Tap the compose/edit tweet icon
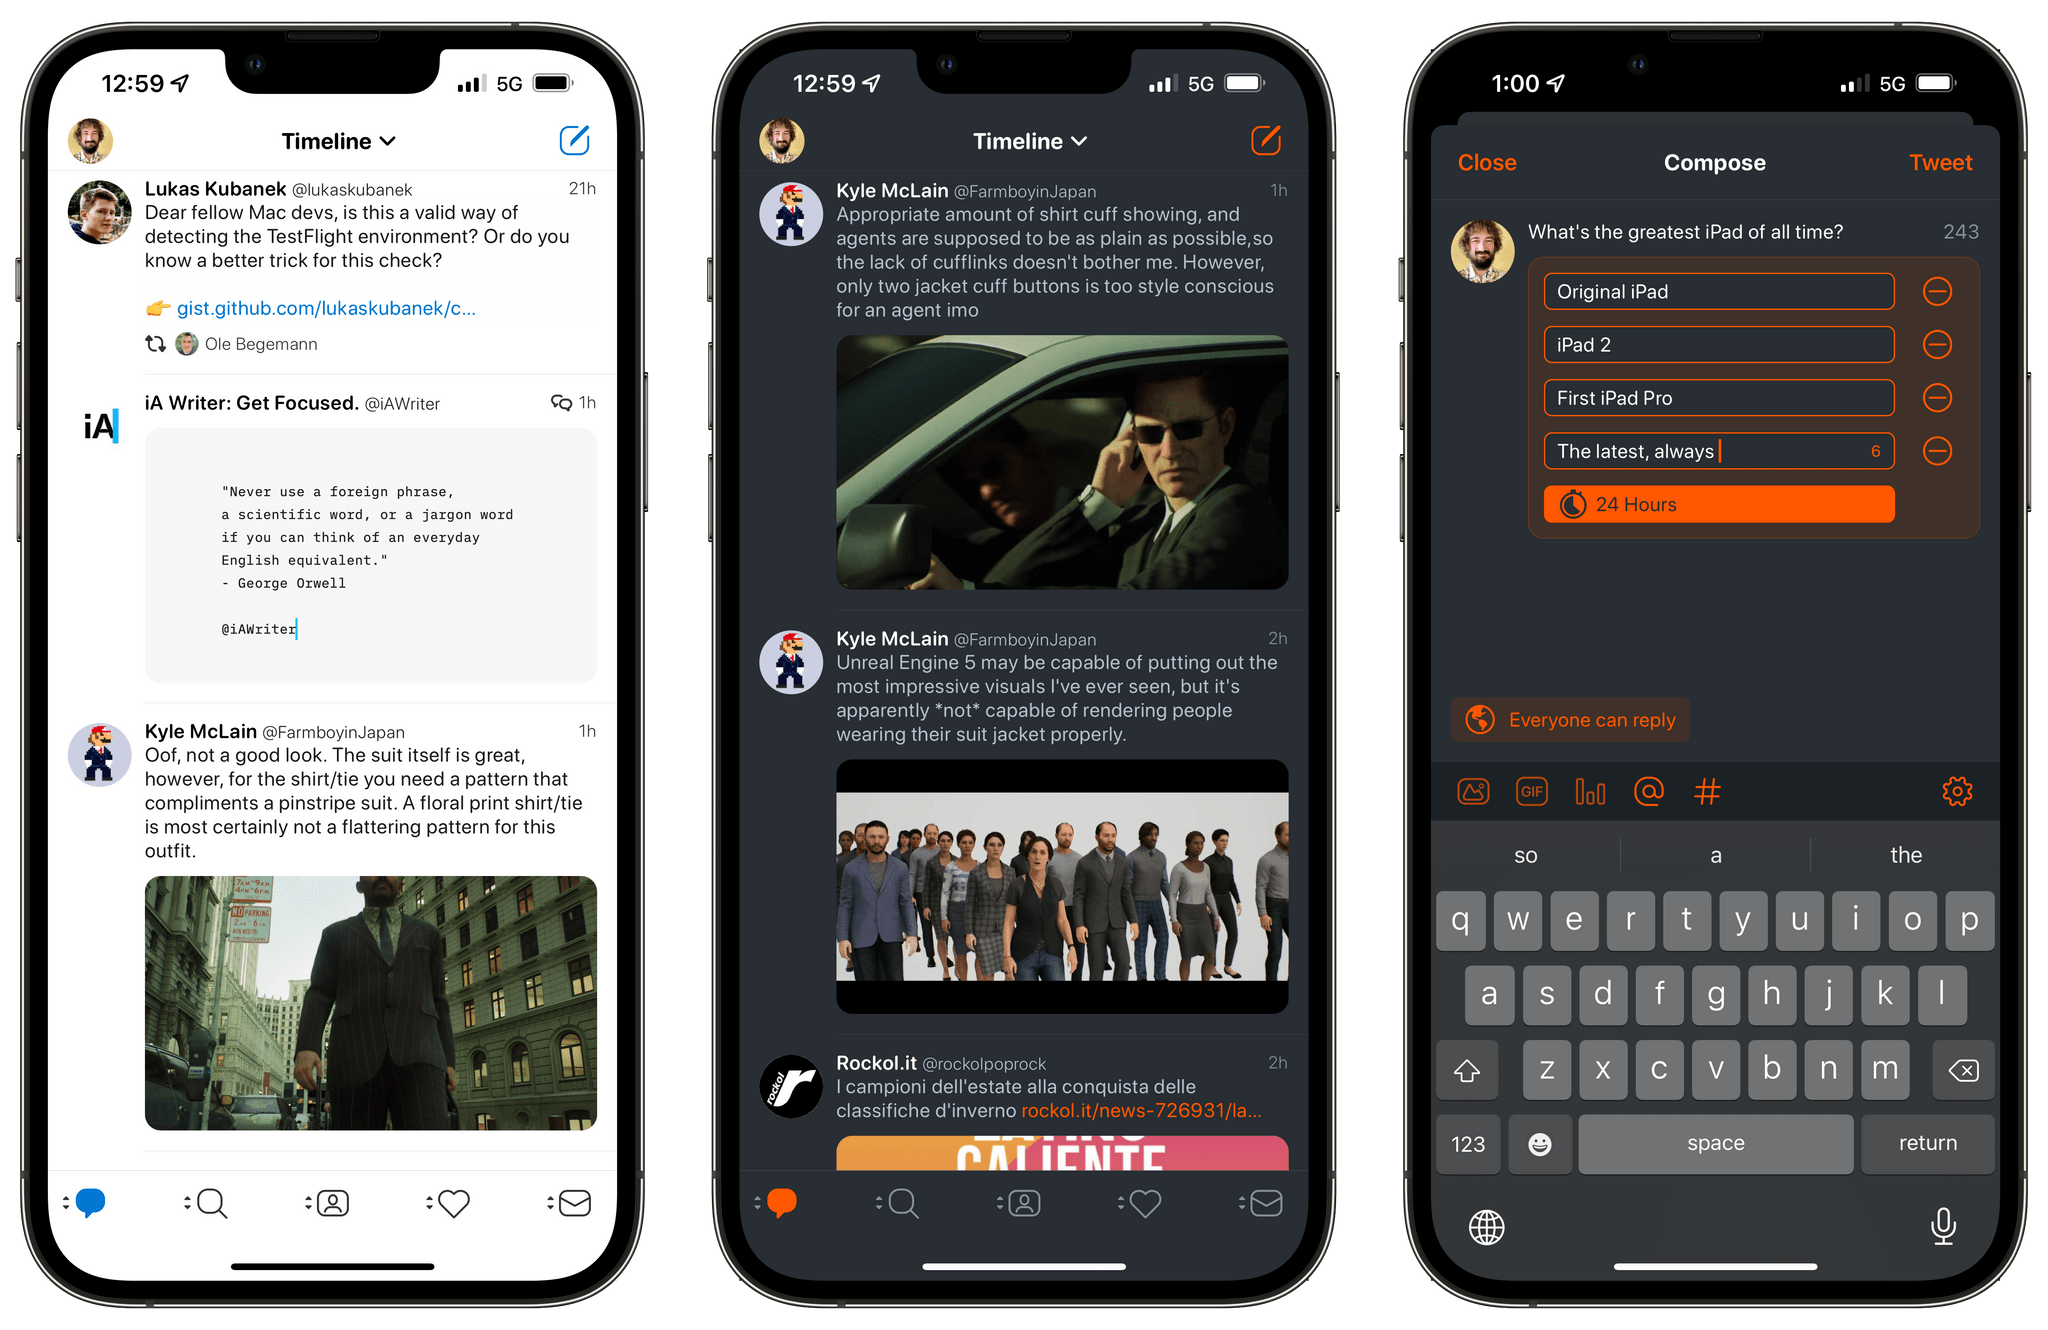The width and height of the screenshot is (2048, 1330). (573, 140)
